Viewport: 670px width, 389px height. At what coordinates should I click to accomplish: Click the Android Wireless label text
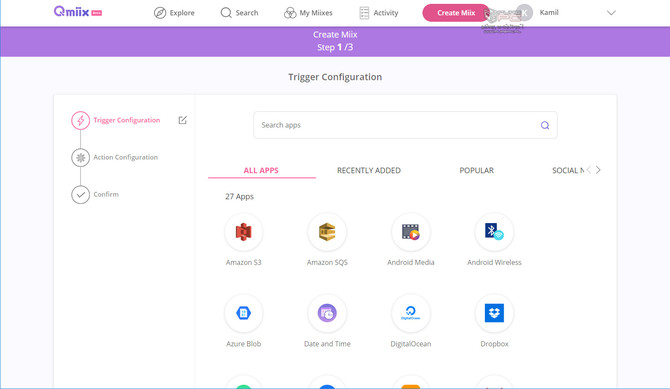494,262
